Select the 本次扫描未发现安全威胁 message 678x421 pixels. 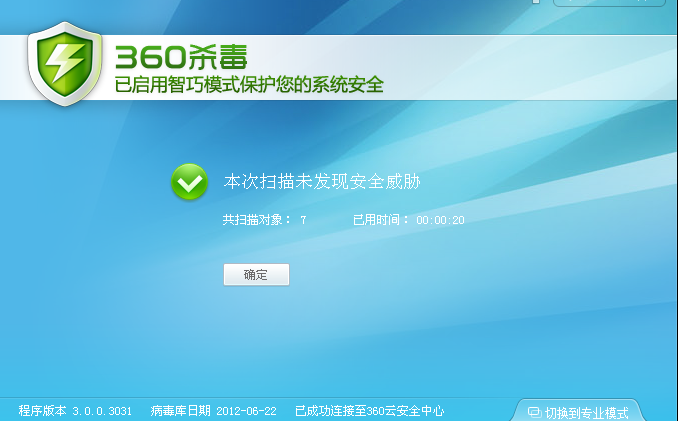click(322, 182)
